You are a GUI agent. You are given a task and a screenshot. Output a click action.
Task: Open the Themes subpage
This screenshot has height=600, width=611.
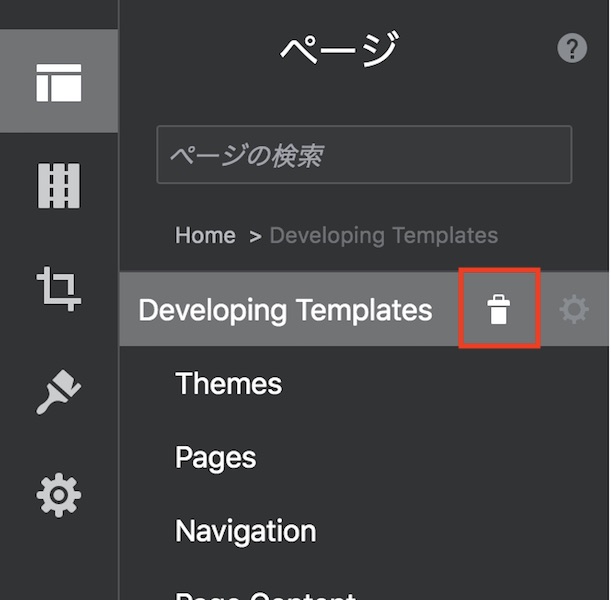[228, 384]
